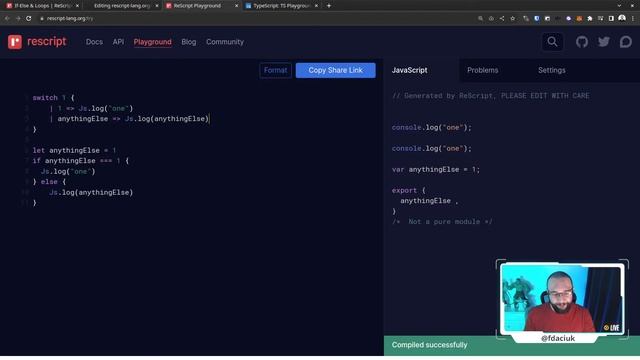This screenshot has height=360, width=640.
Task: Go back in browser history
Action: pos(7,18)
